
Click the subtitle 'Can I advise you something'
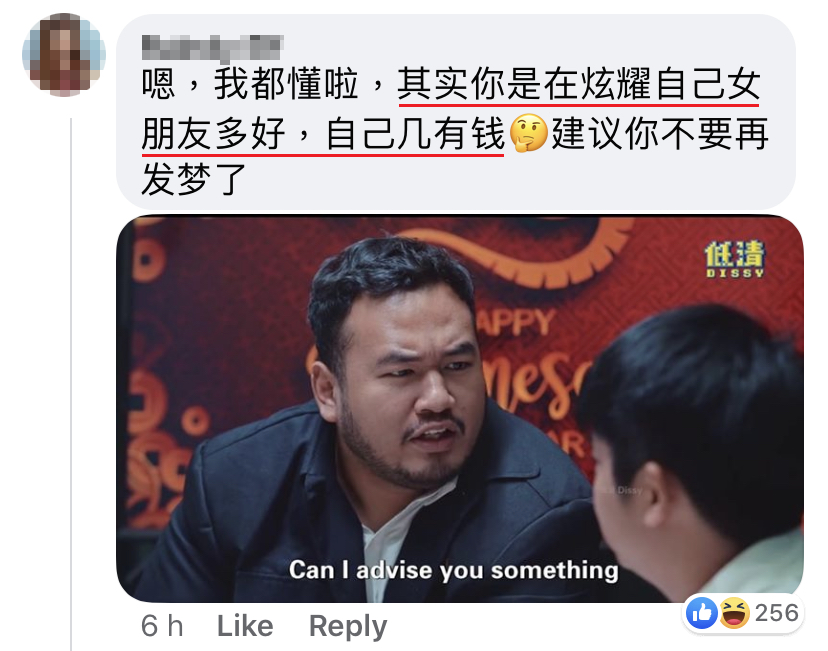454,570
